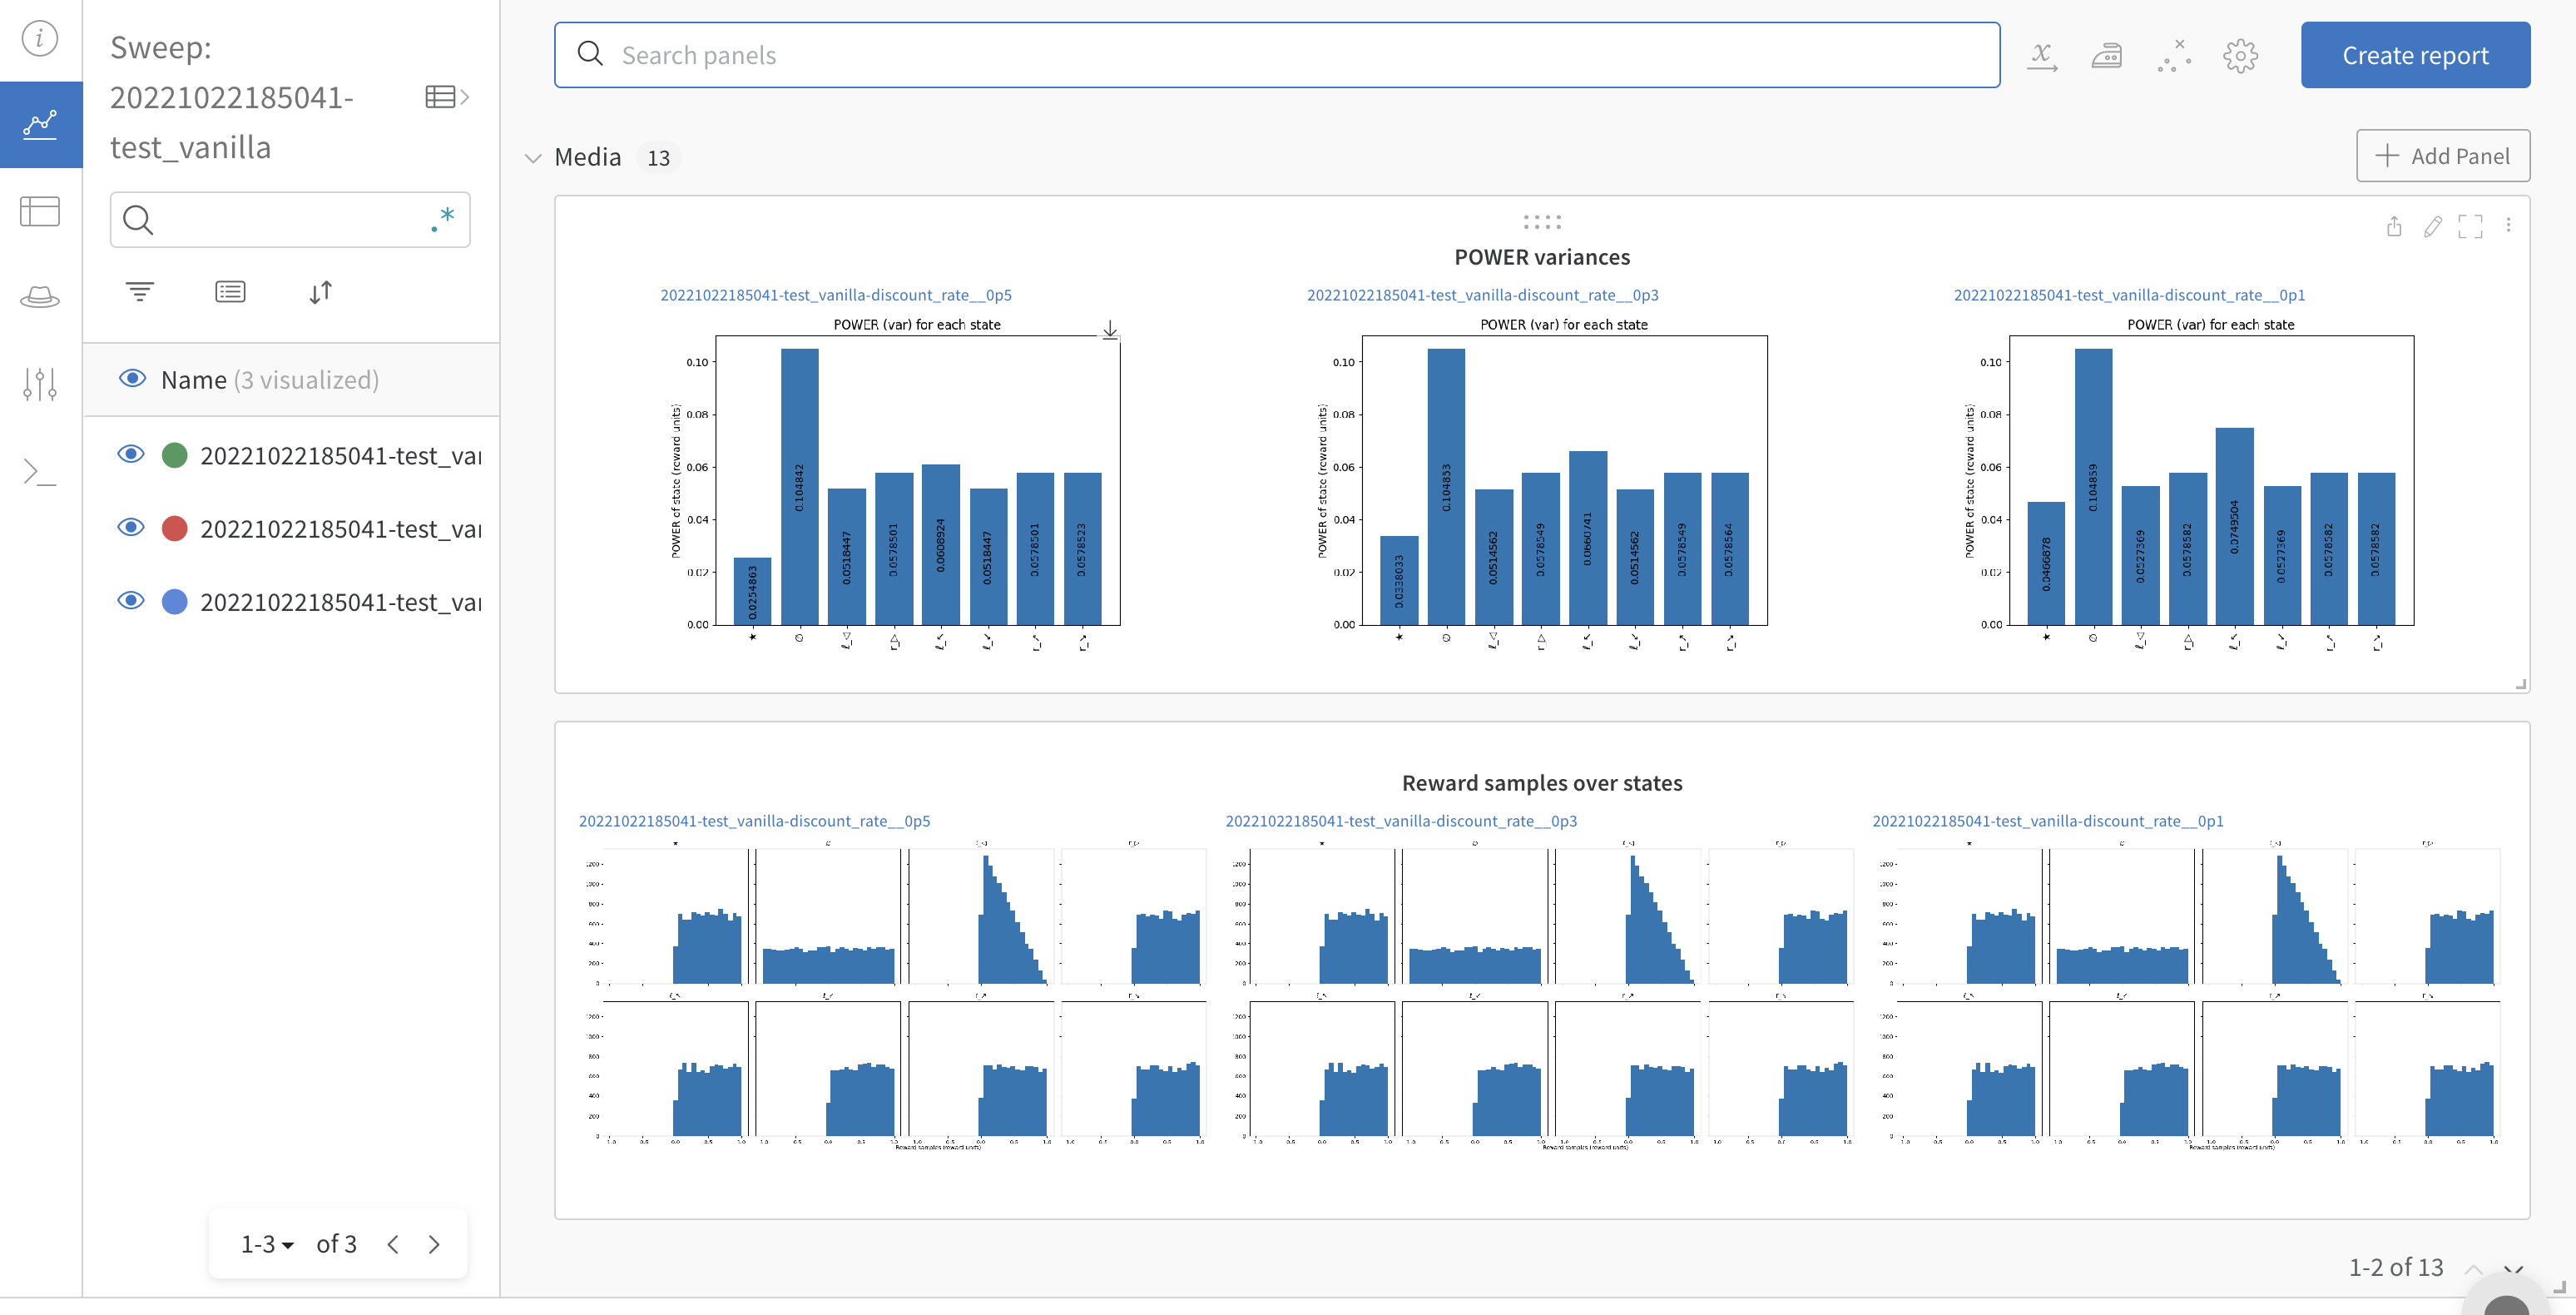Open the 1-3 runs per page dropdown
The width and height of the screenshot is (2576, 1315).
pyautogui.click(x=267, y=1244)
